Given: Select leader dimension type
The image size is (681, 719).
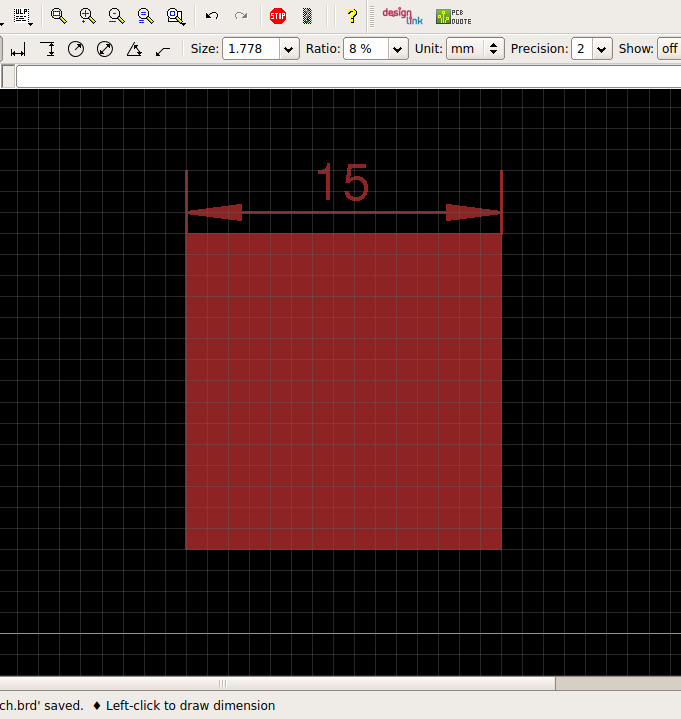Looking at the screenshot, I should pyautogui.click(x=163, y=49).
